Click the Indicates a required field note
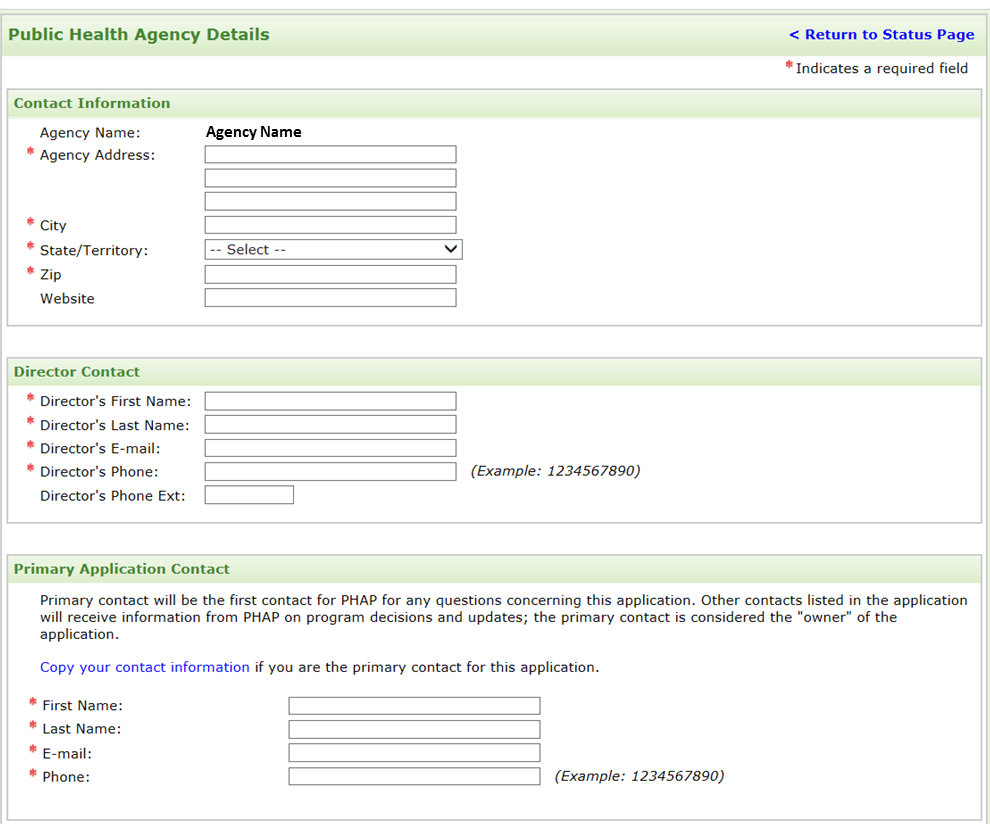Screen dimensions: 990x824 tap(881, 68)
